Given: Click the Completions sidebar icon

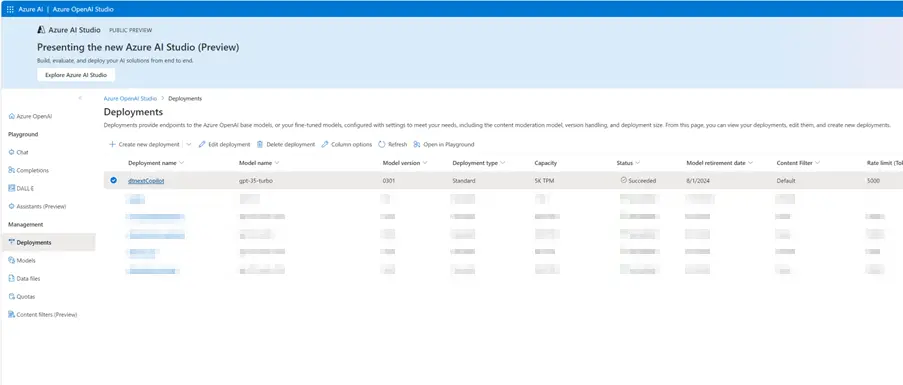Looking at the screenshot, I should tap(12, 170).
